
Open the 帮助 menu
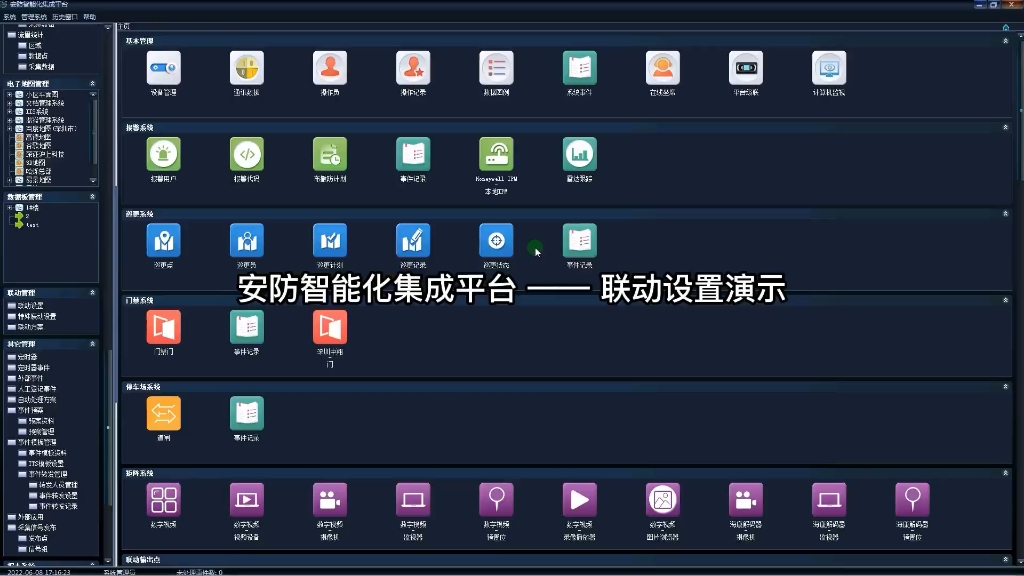click(88, 16)
